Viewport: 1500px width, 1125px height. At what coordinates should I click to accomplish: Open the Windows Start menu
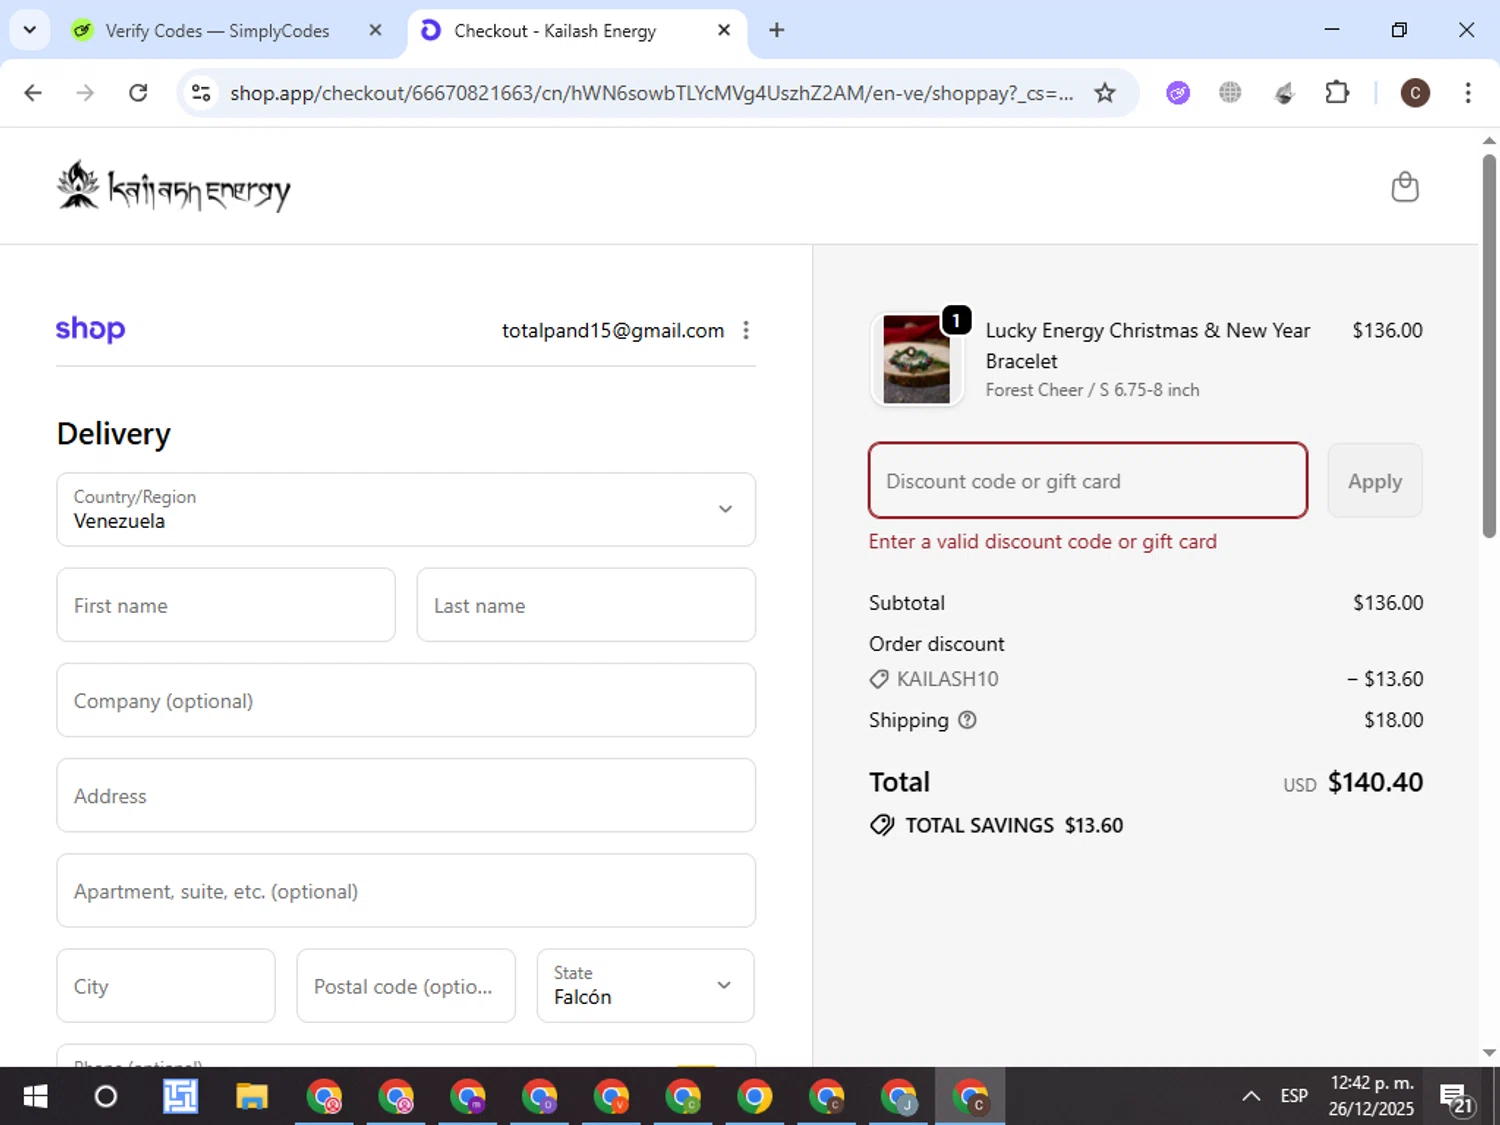tap(35, 1097)
